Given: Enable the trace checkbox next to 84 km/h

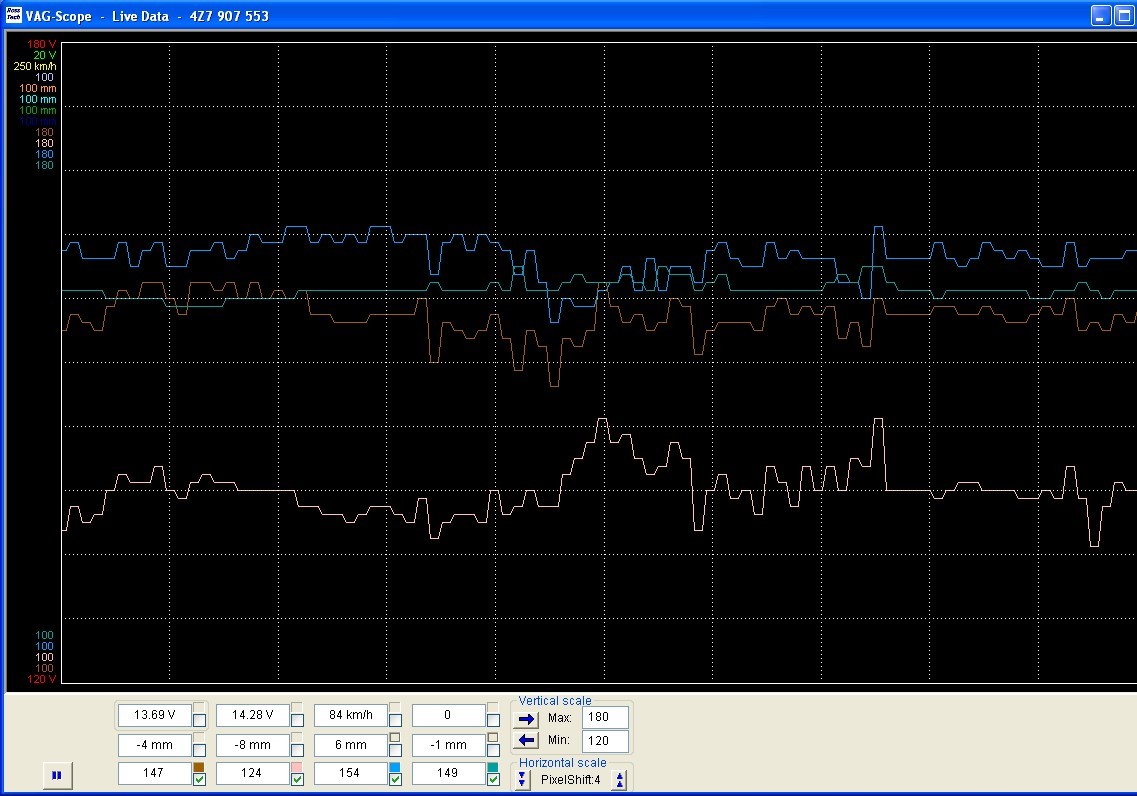Looking at the screenshot, I should point(396,720).
